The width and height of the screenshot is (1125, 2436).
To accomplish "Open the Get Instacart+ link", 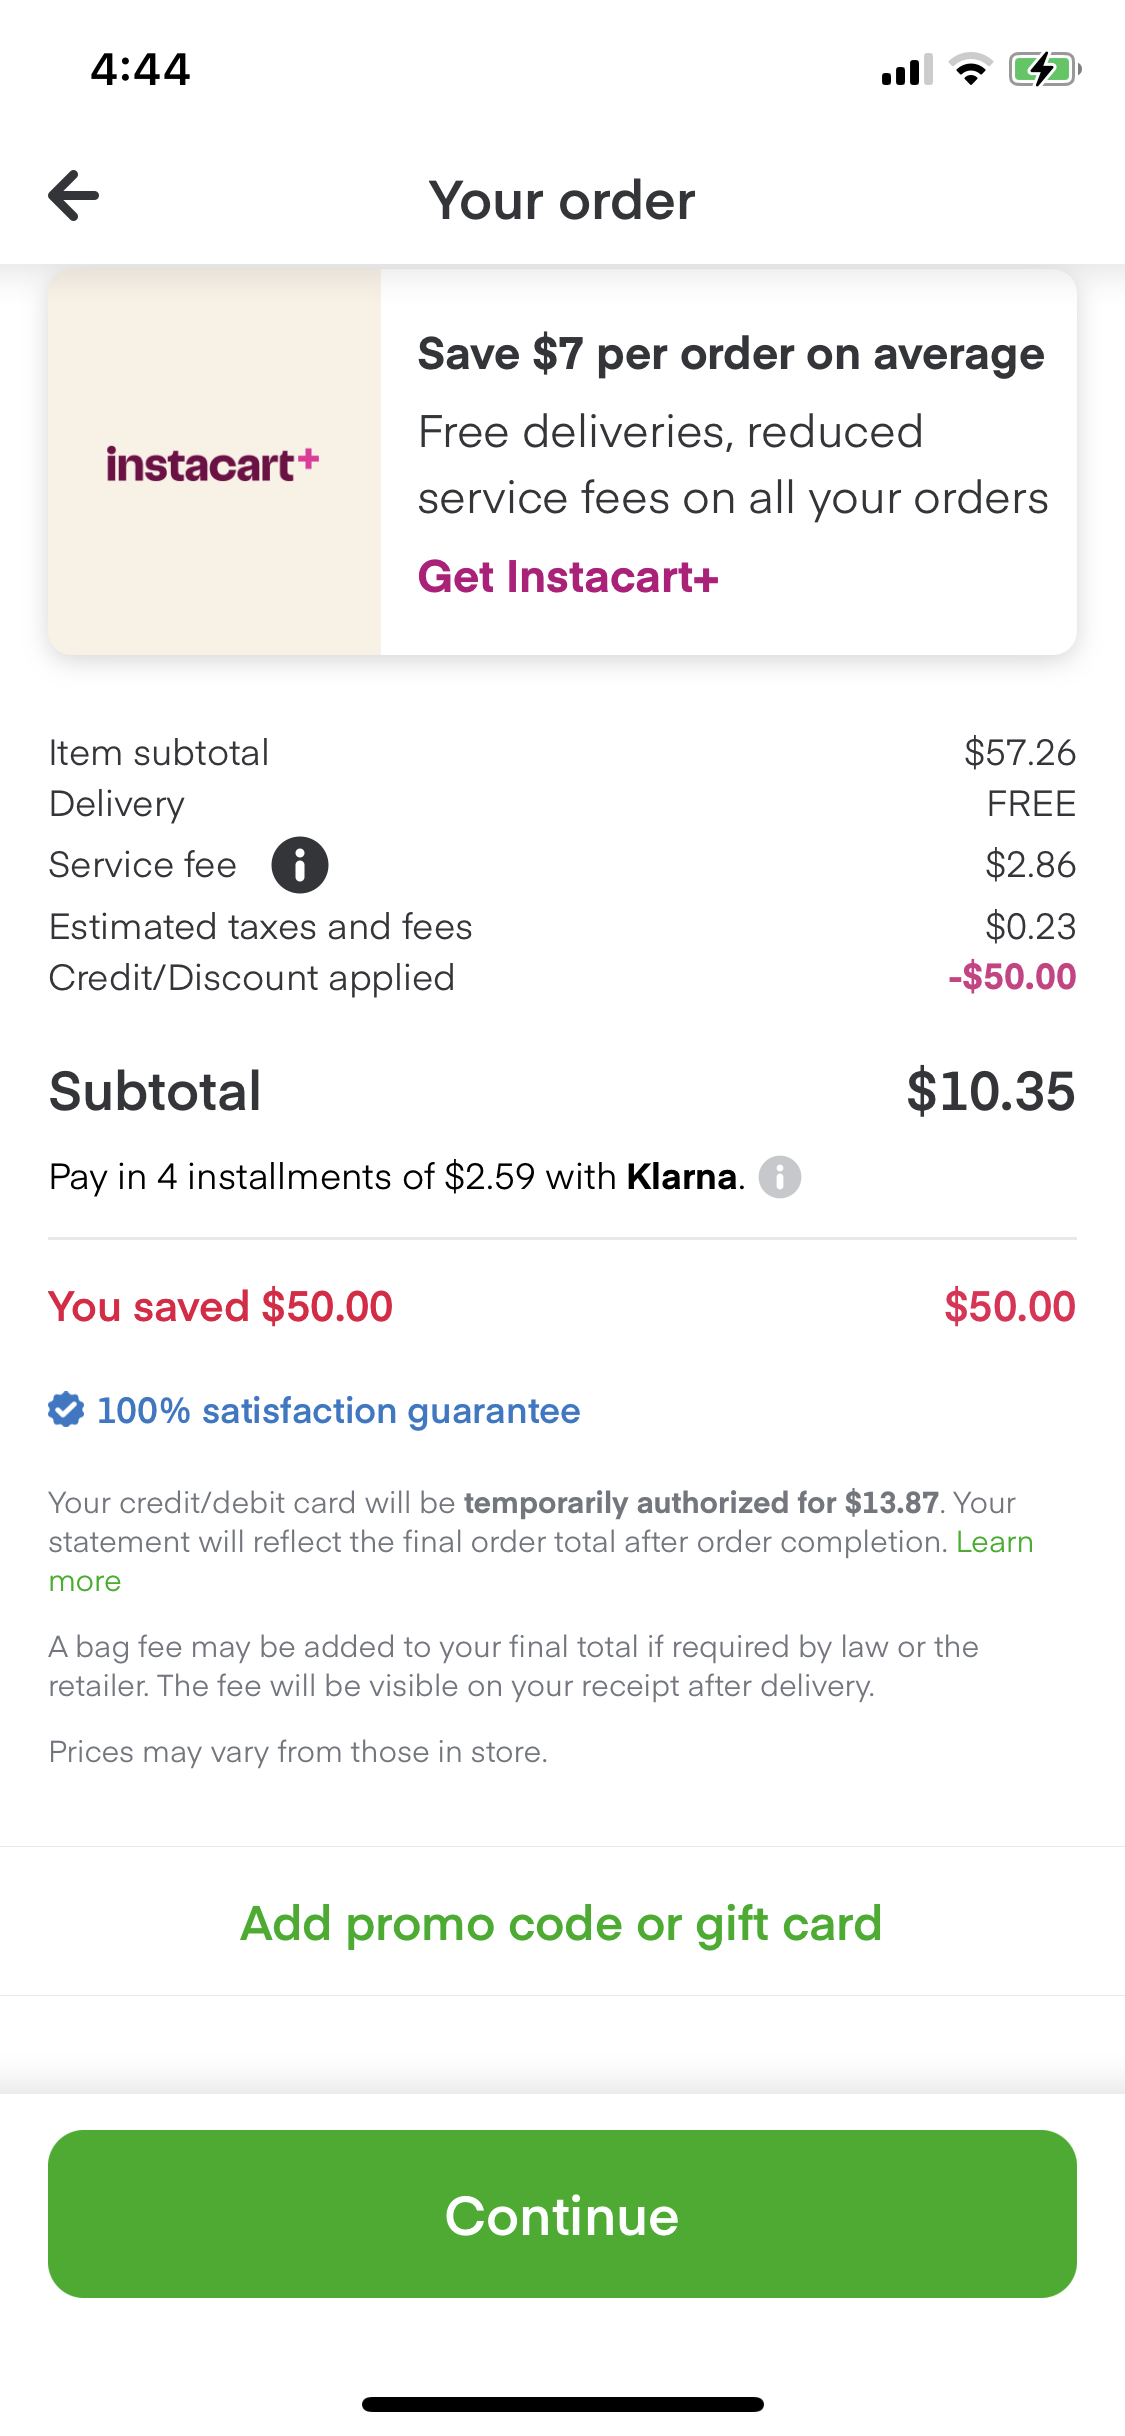I will [x=568, y=577].
